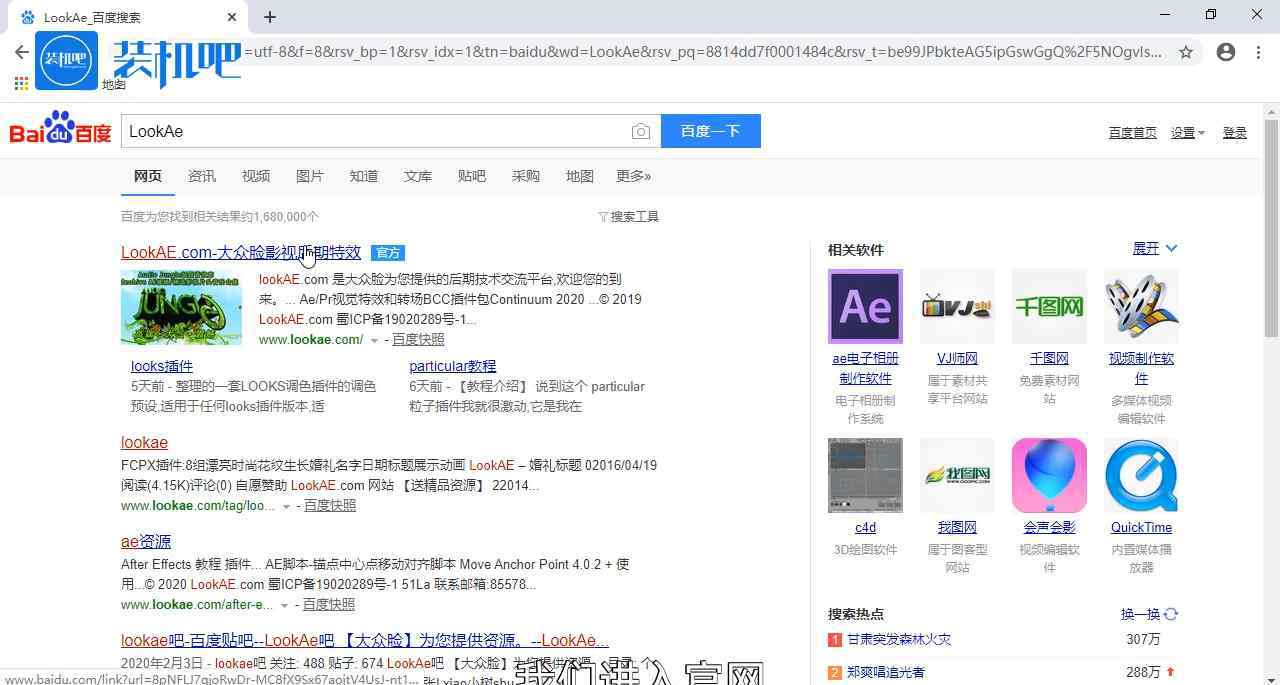Click the Baidu logo
Image resolution: width=1280 pixels, height=685 pixels.
(x=61, y=129)
